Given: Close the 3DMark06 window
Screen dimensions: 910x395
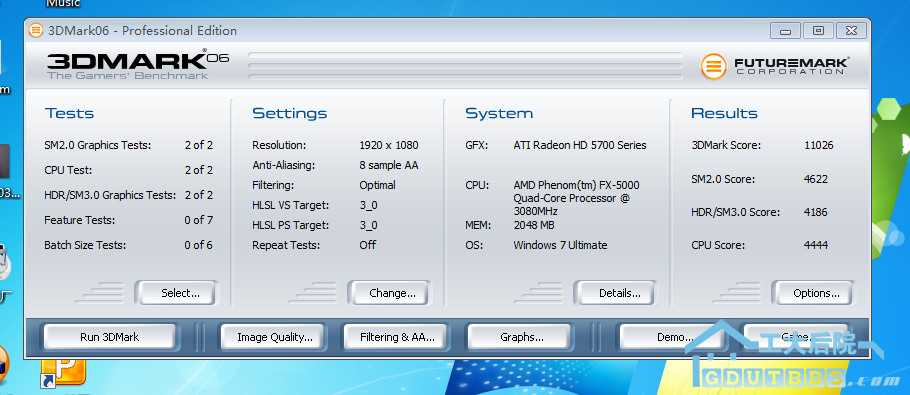Looking at the screenshot, I should 851,31.
